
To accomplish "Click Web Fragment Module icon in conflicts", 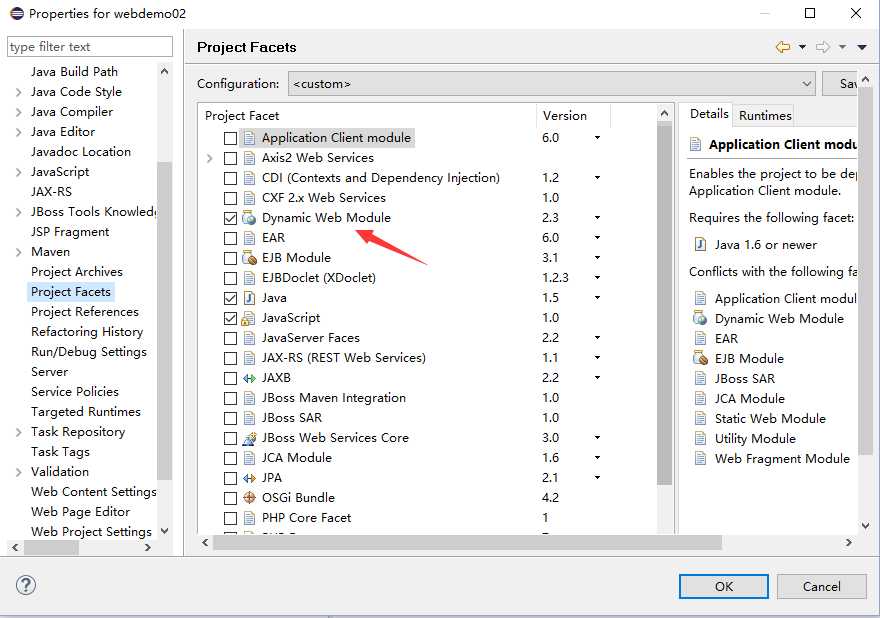I will [700, 459].
